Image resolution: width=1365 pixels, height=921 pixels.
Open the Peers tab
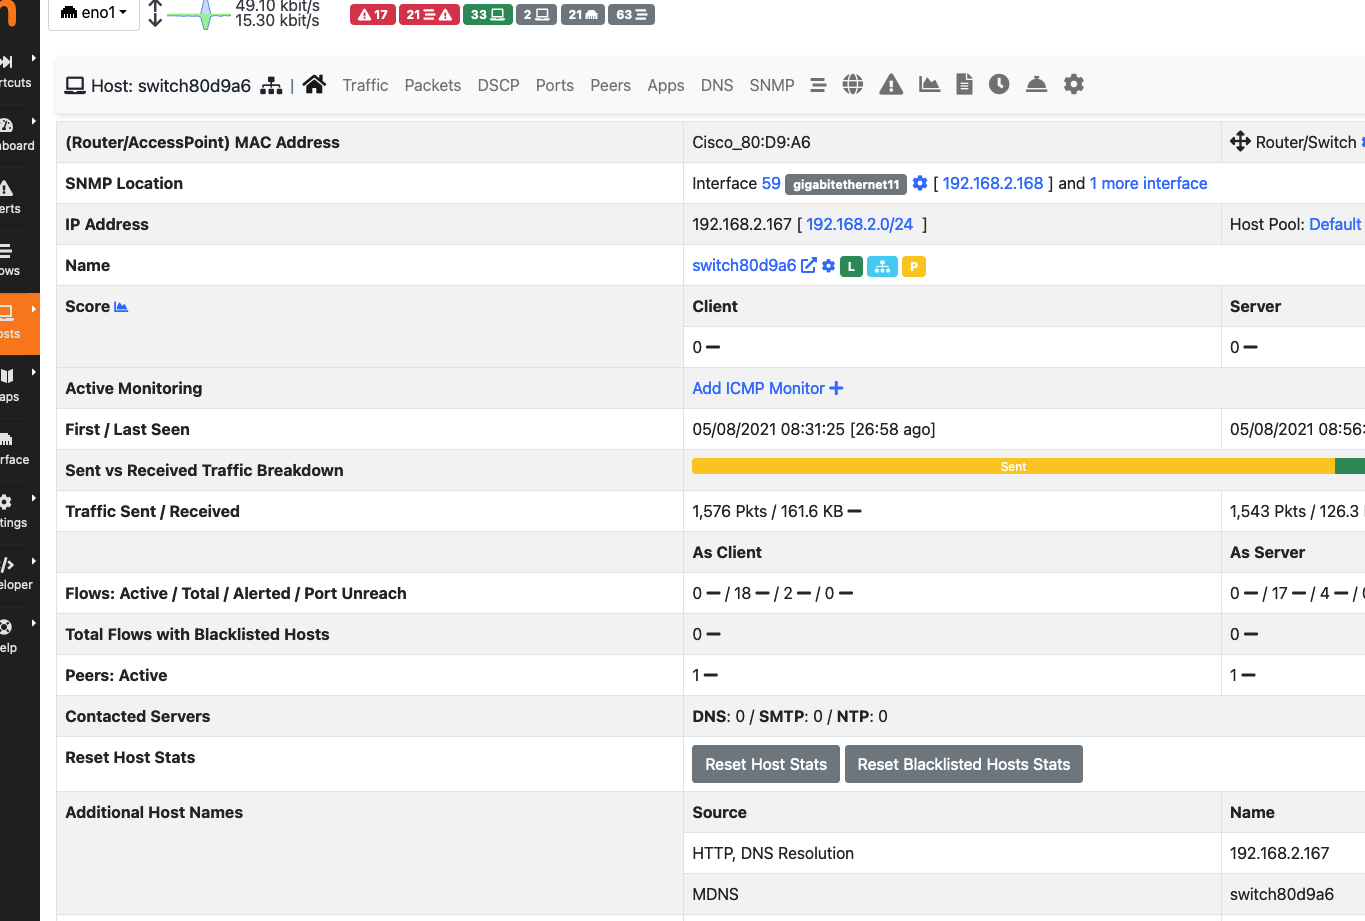610,85
